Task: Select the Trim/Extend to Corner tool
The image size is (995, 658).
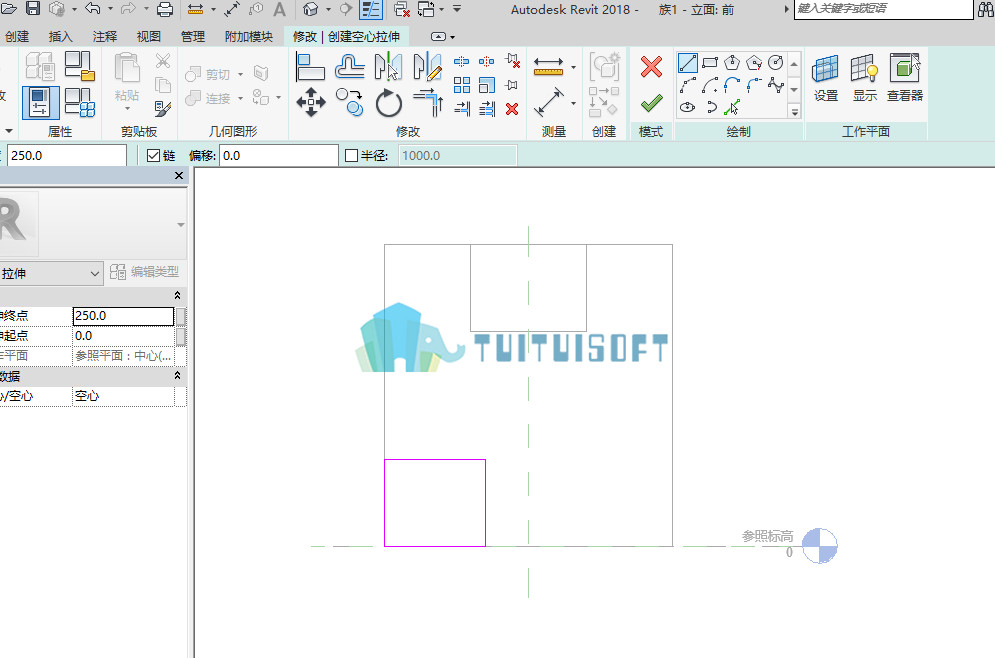Action: pos(428,103)
